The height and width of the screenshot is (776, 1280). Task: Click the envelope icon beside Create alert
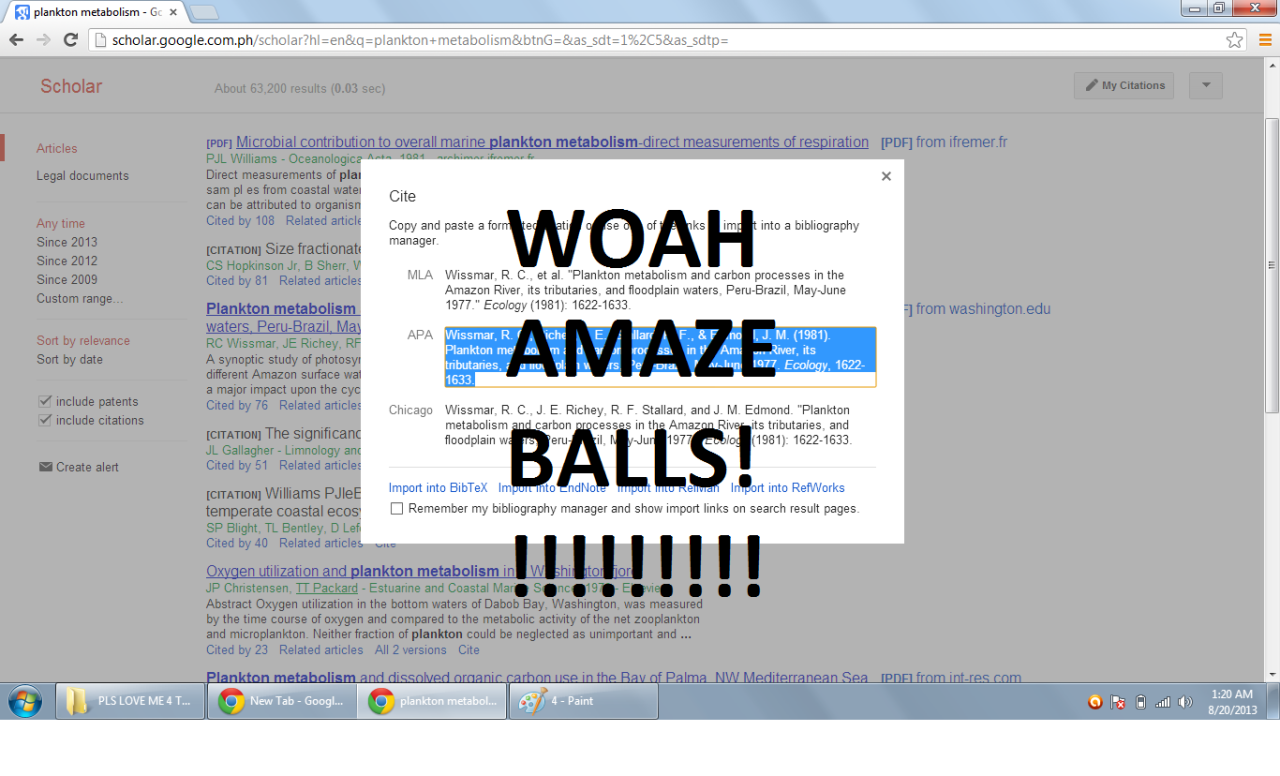pos(45,467)
